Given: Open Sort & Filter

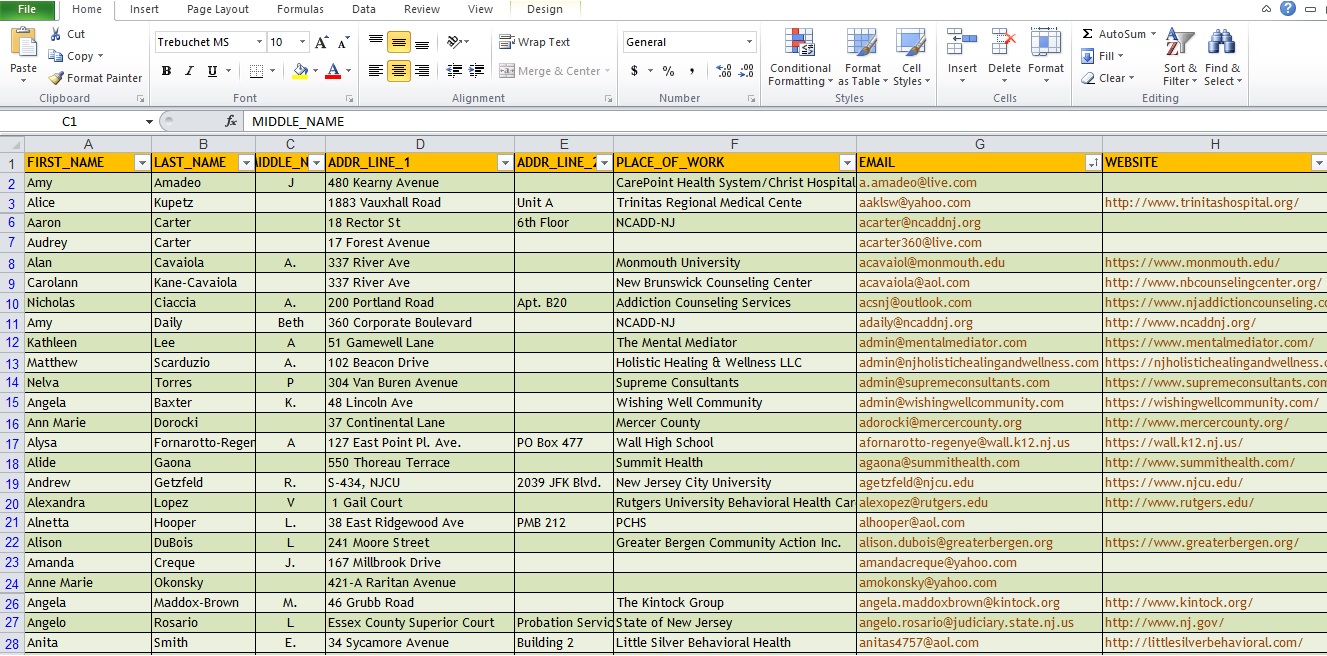Looking at the screenshot, I should pyautogui.click(x=1180, y=58).
